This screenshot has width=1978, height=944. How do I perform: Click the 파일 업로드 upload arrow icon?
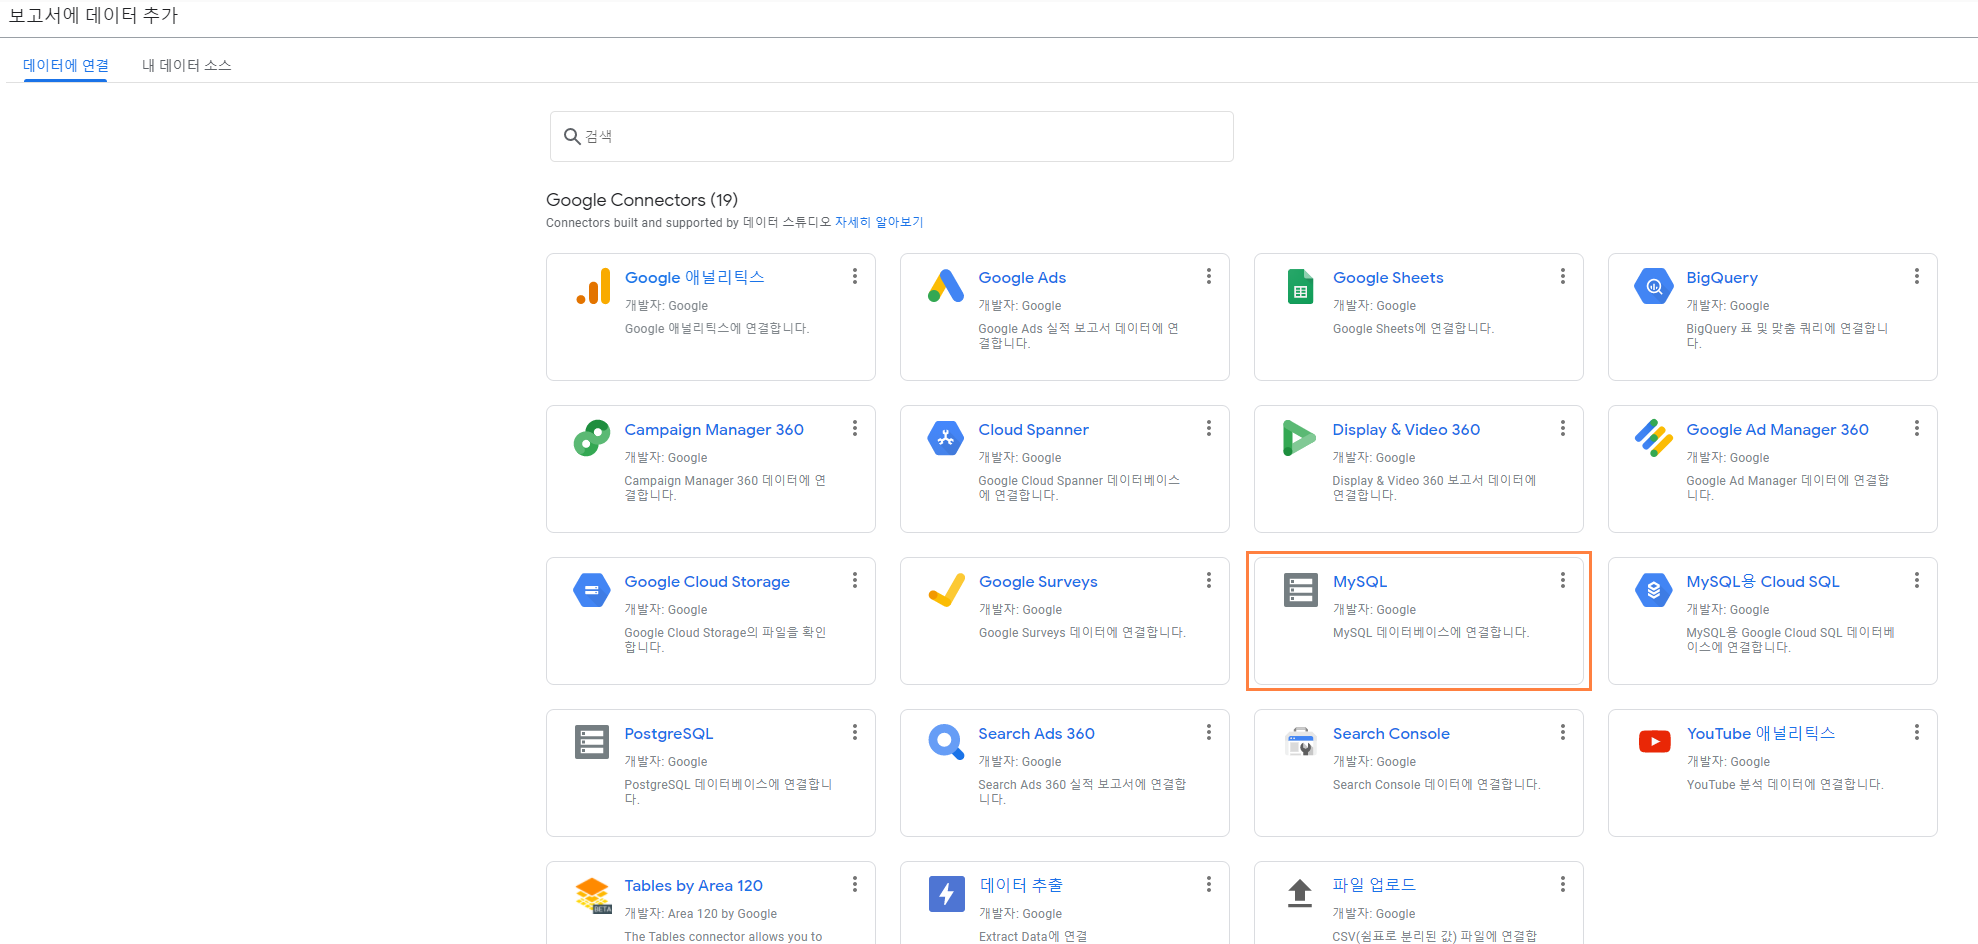(x=1300, y=893)
